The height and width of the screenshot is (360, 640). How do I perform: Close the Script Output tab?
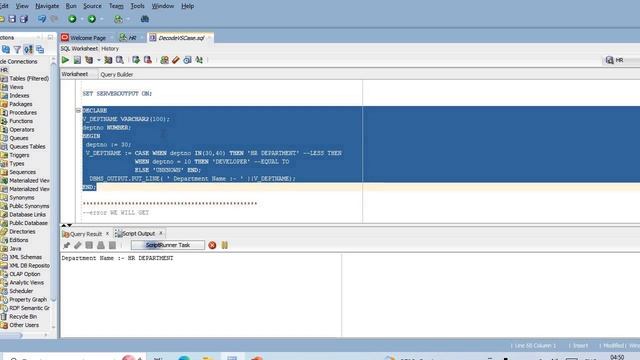tap(161, 233)
